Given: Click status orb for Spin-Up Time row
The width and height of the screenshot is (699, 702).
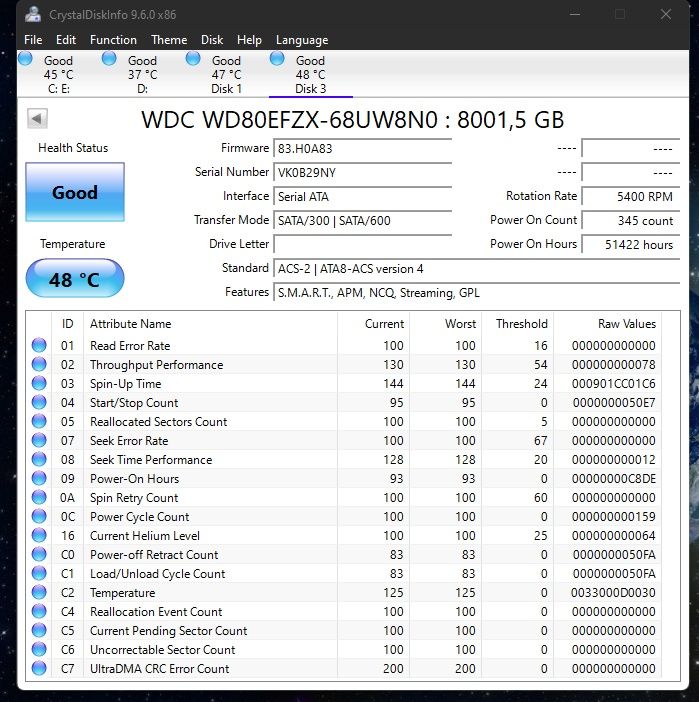Looking at the screenshot, I should pyautogui.click(x=39, y=383).
